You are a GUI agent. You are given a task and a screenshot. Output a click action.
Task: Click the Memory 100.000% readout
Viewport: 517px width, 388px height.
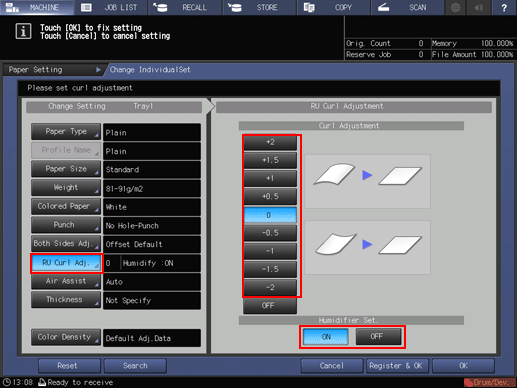pyautogui.click(x=472, y=43)
